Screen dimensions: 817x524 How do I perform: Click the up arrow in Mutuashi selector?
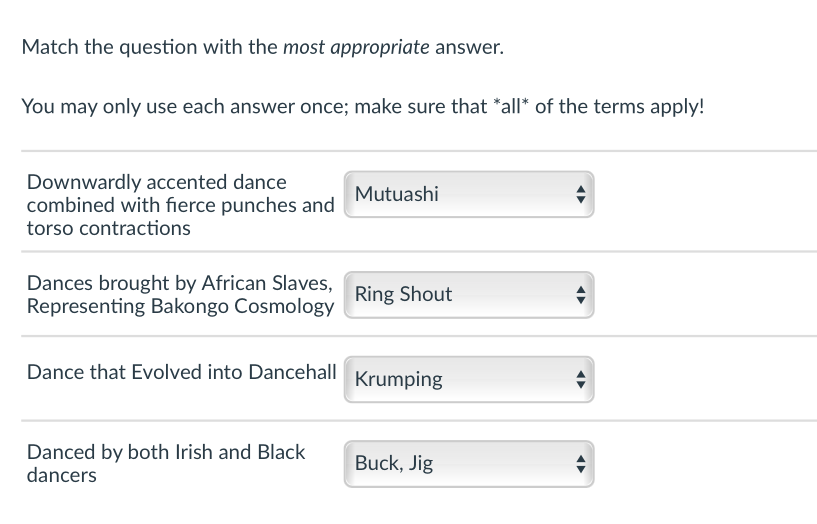coord(581,189)
